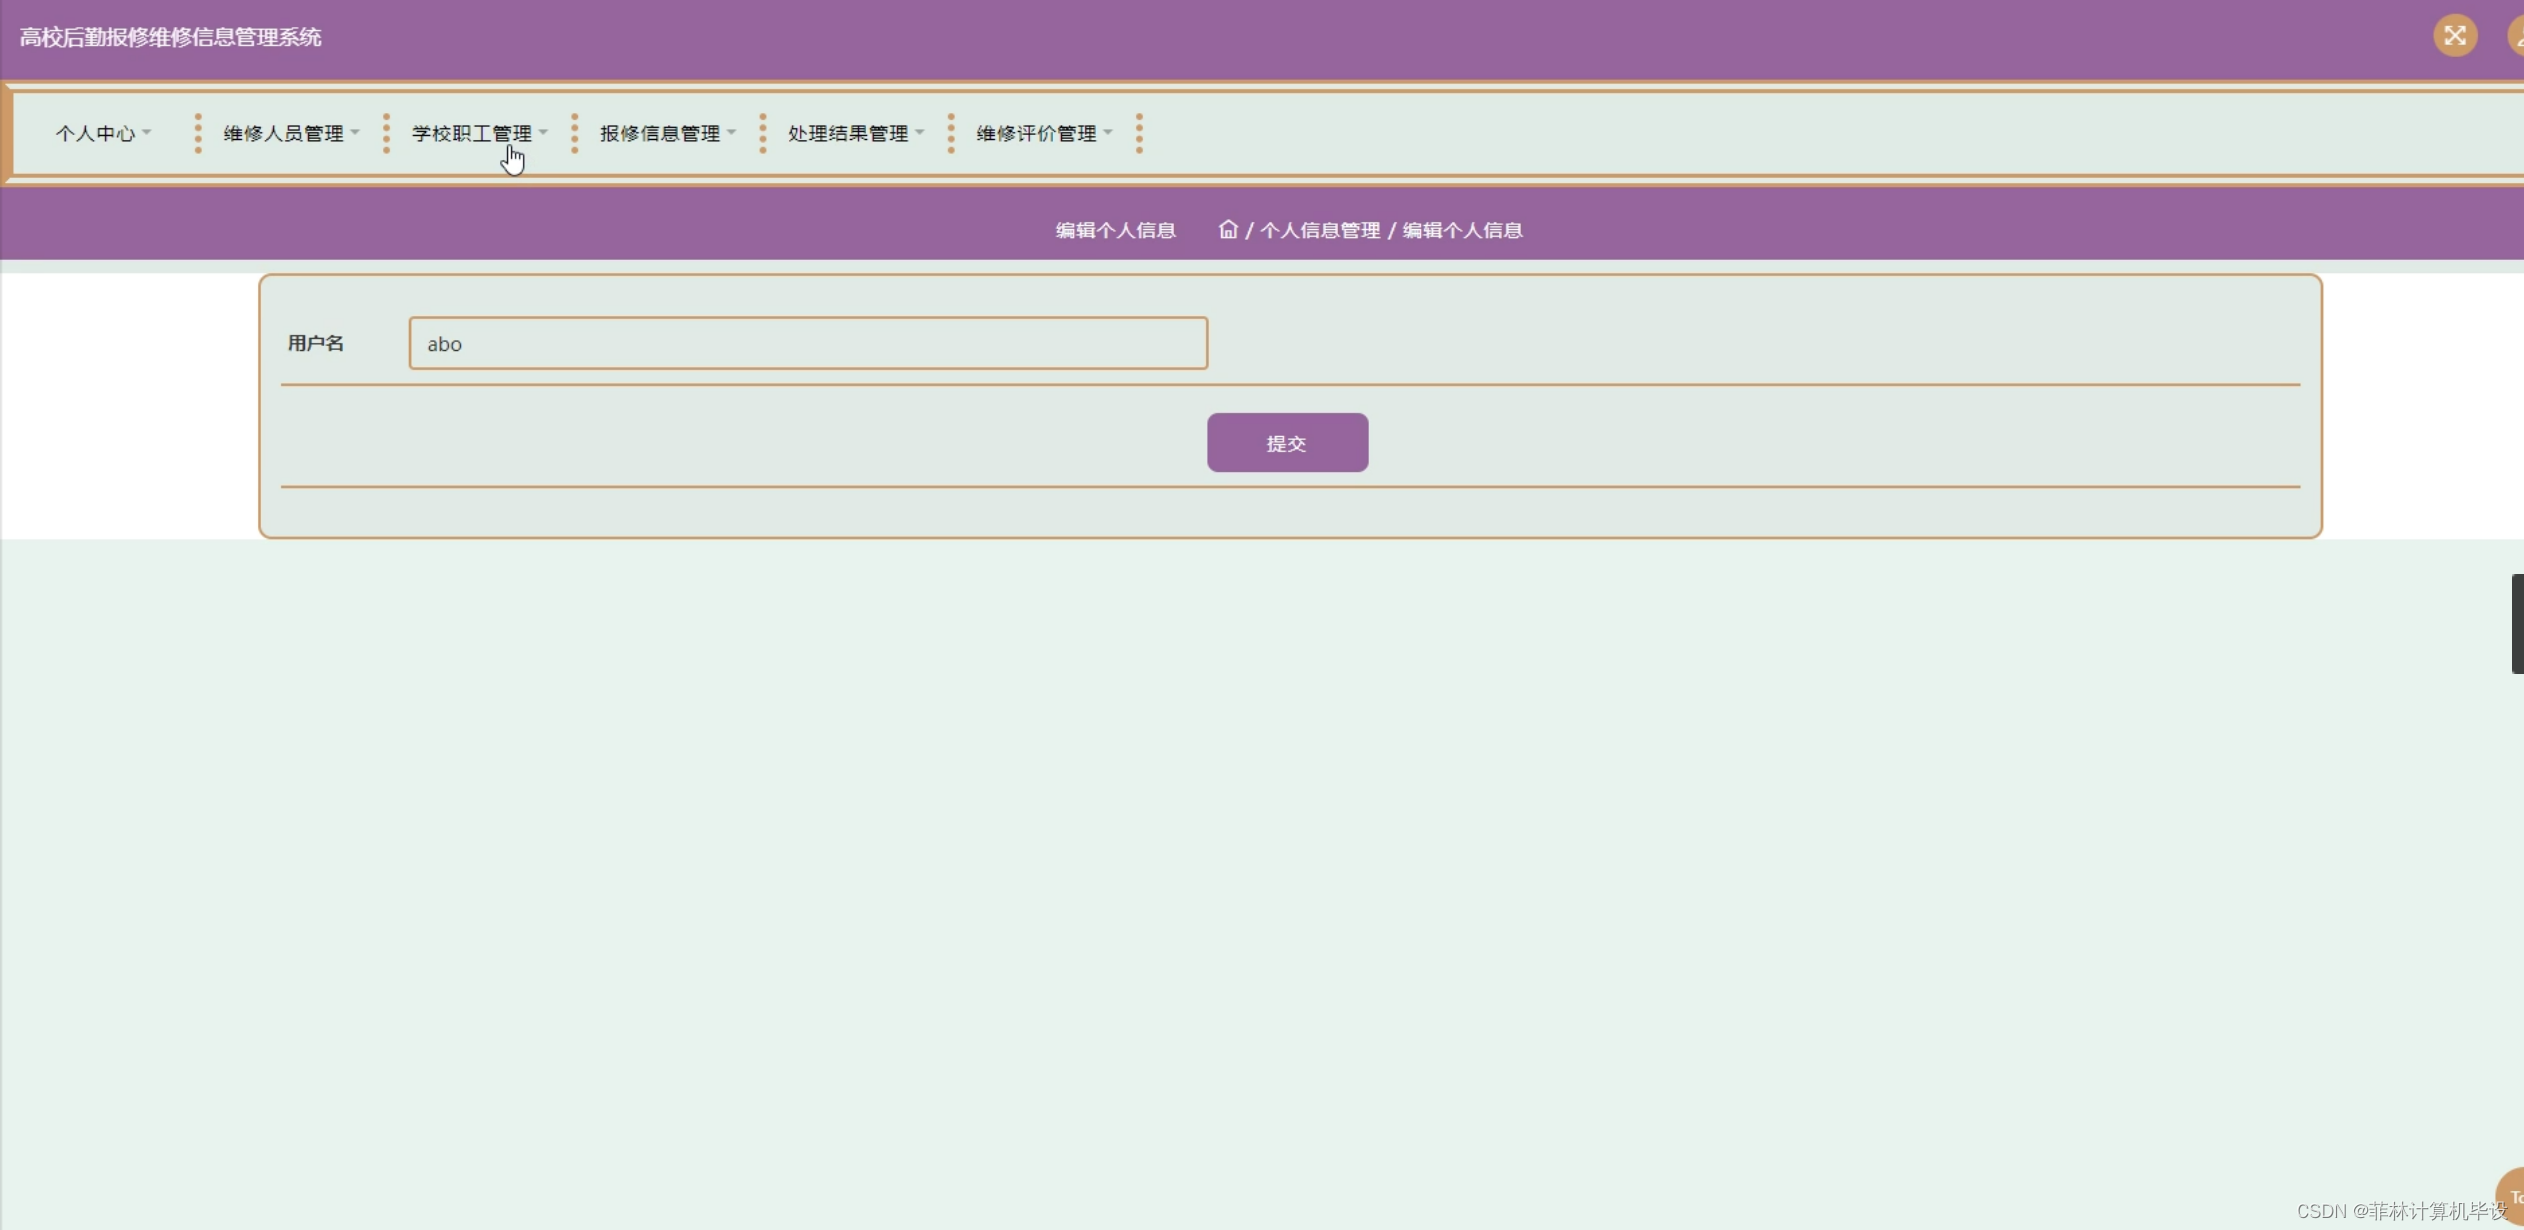The height and width of the screenshot is (1230, 2524).
Task: Open the user avatar icon at top right
Action: pyautogui.click(x=2516, y=36)
